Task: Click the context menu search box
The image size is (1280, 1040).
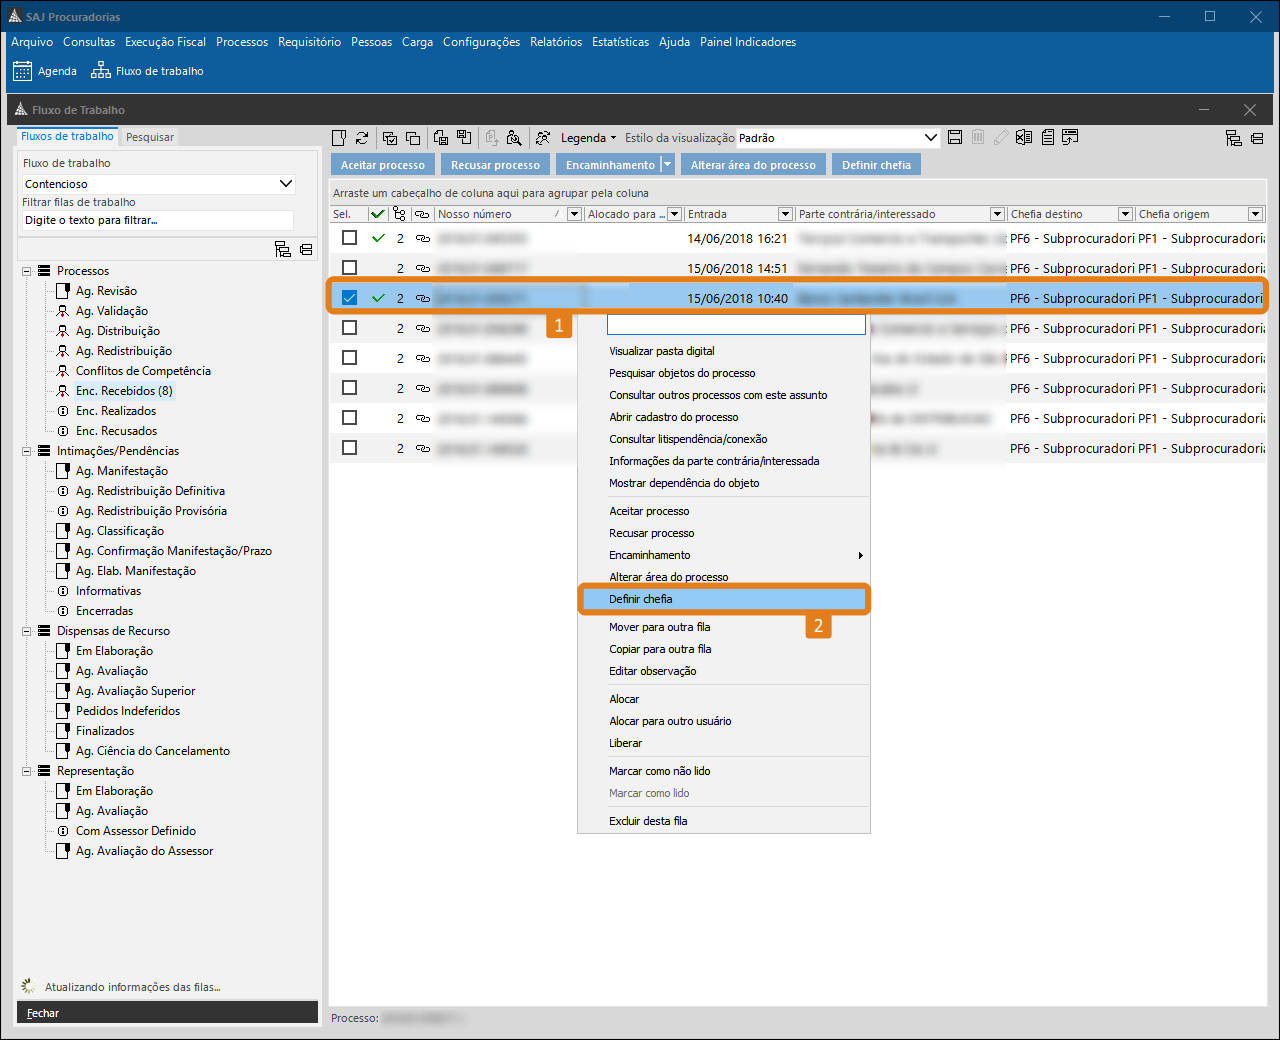Action: click(736, 325)
